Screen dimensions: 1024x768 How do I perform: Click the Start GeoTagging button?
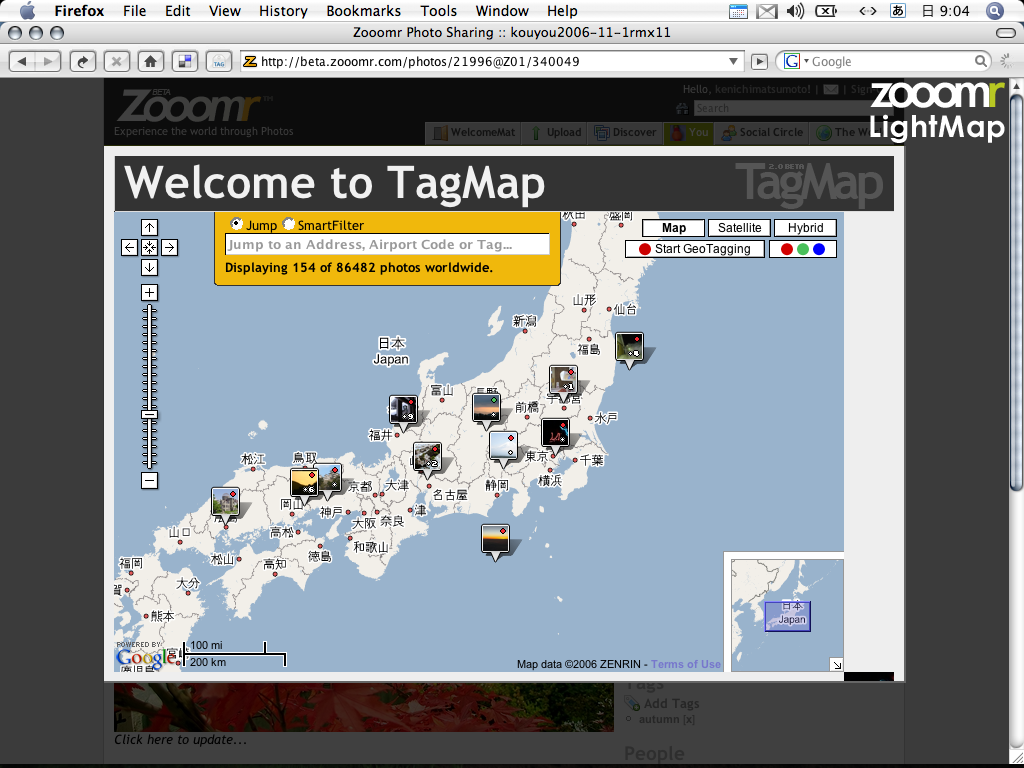pyautogui.click(x=695, y=249)
